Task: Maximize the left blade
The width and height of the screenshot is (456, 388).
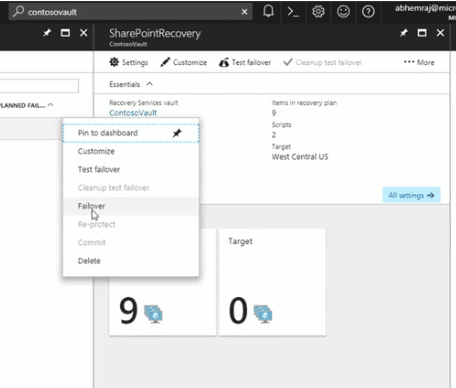Action: [x=65, y=33]
